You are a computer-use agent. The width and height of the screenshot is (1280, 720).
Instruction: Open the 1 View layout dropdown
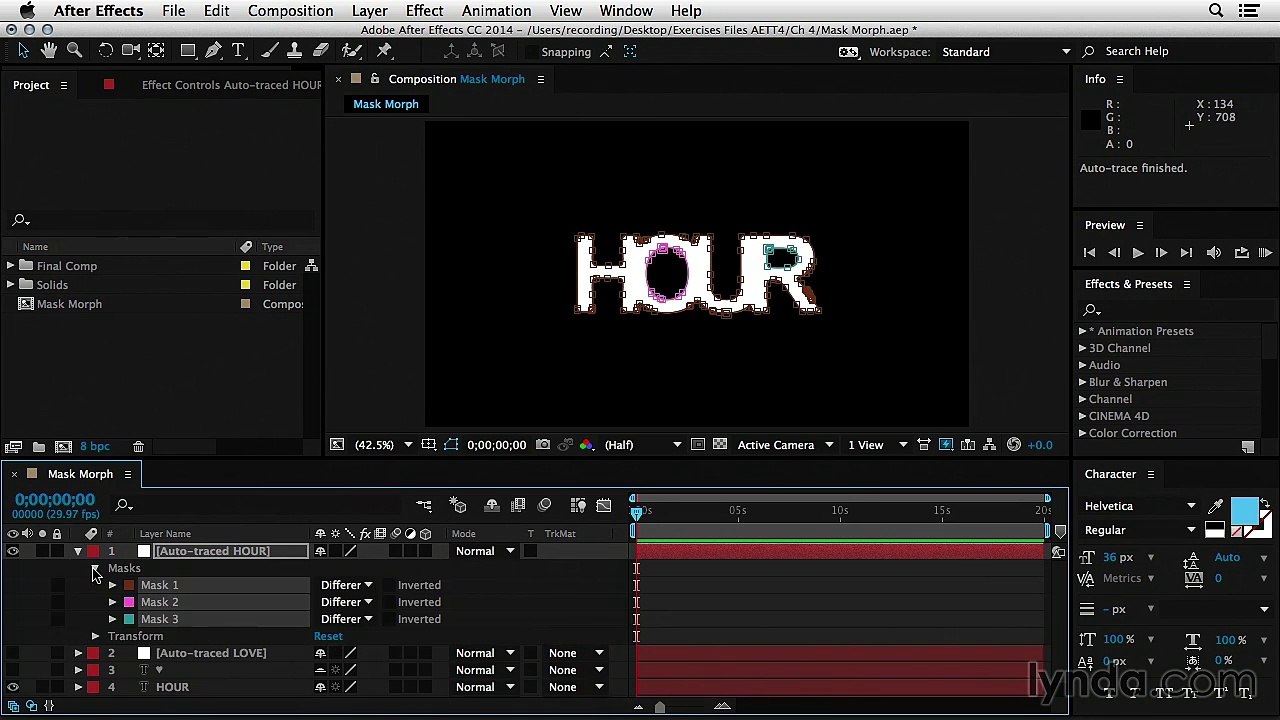pyautogui.click(x=877, y=445)
